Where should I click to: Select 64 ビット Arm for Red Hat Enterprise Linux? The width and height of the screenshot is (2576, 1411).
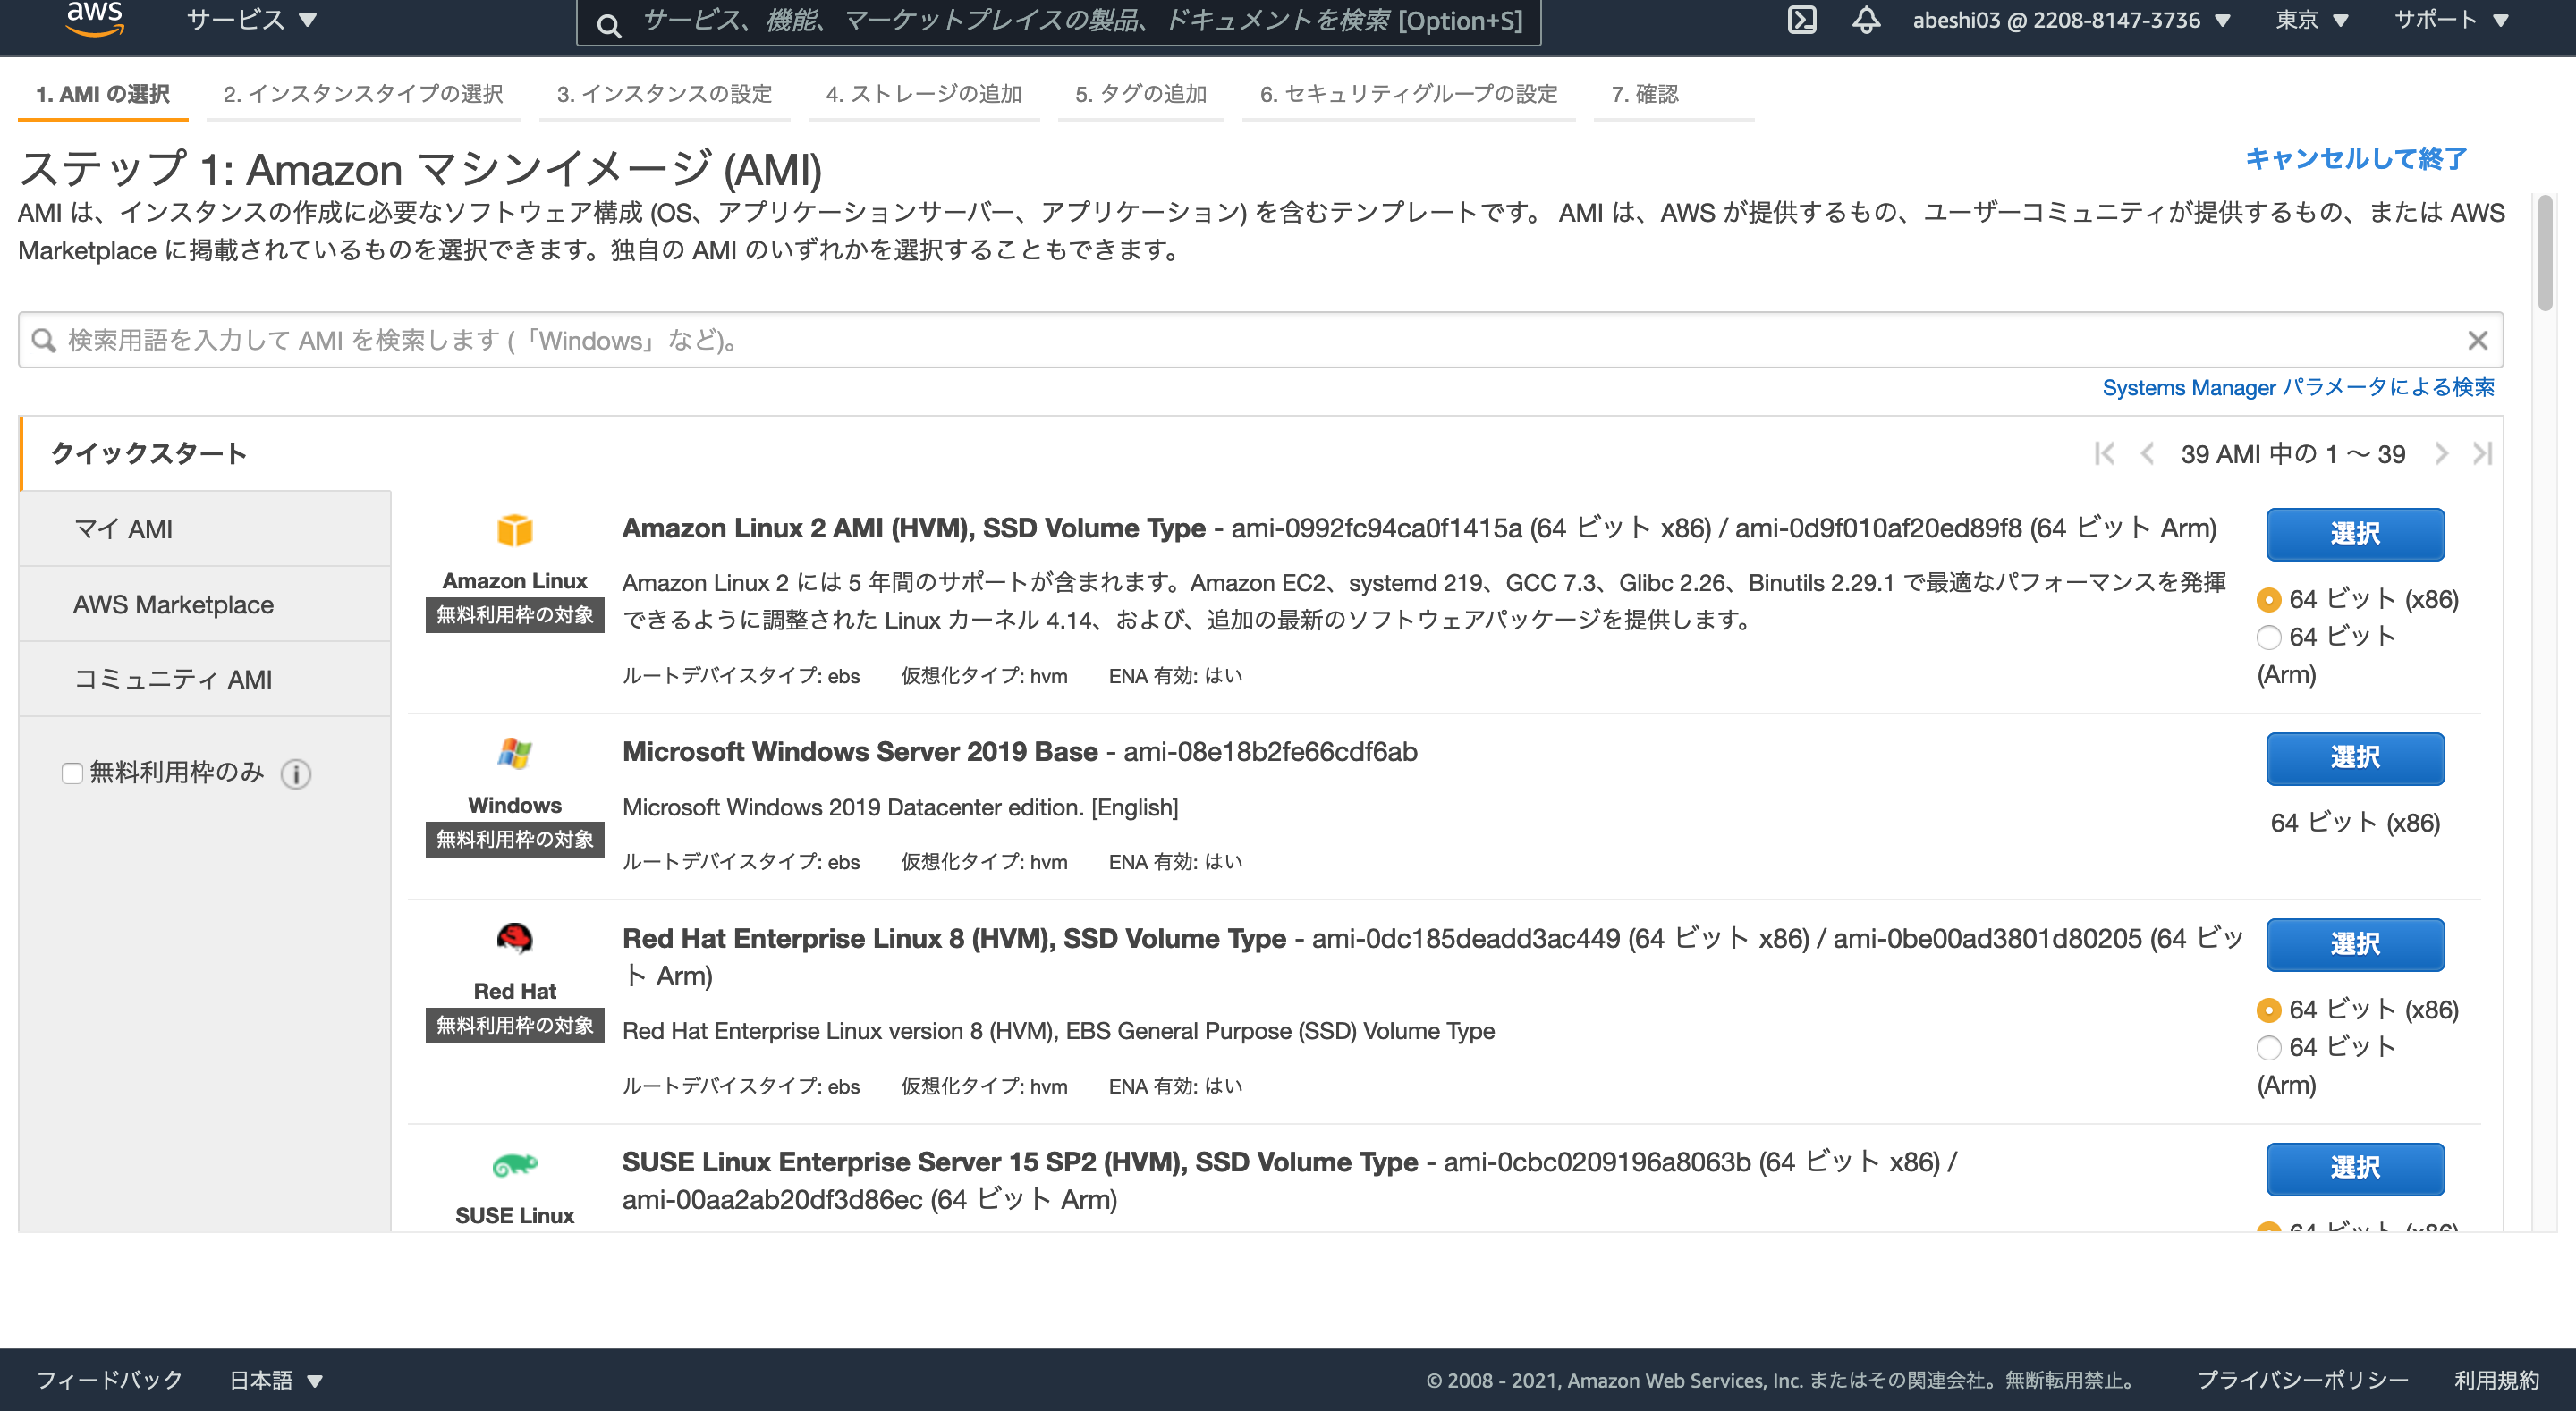(x=2268, y=1048)
